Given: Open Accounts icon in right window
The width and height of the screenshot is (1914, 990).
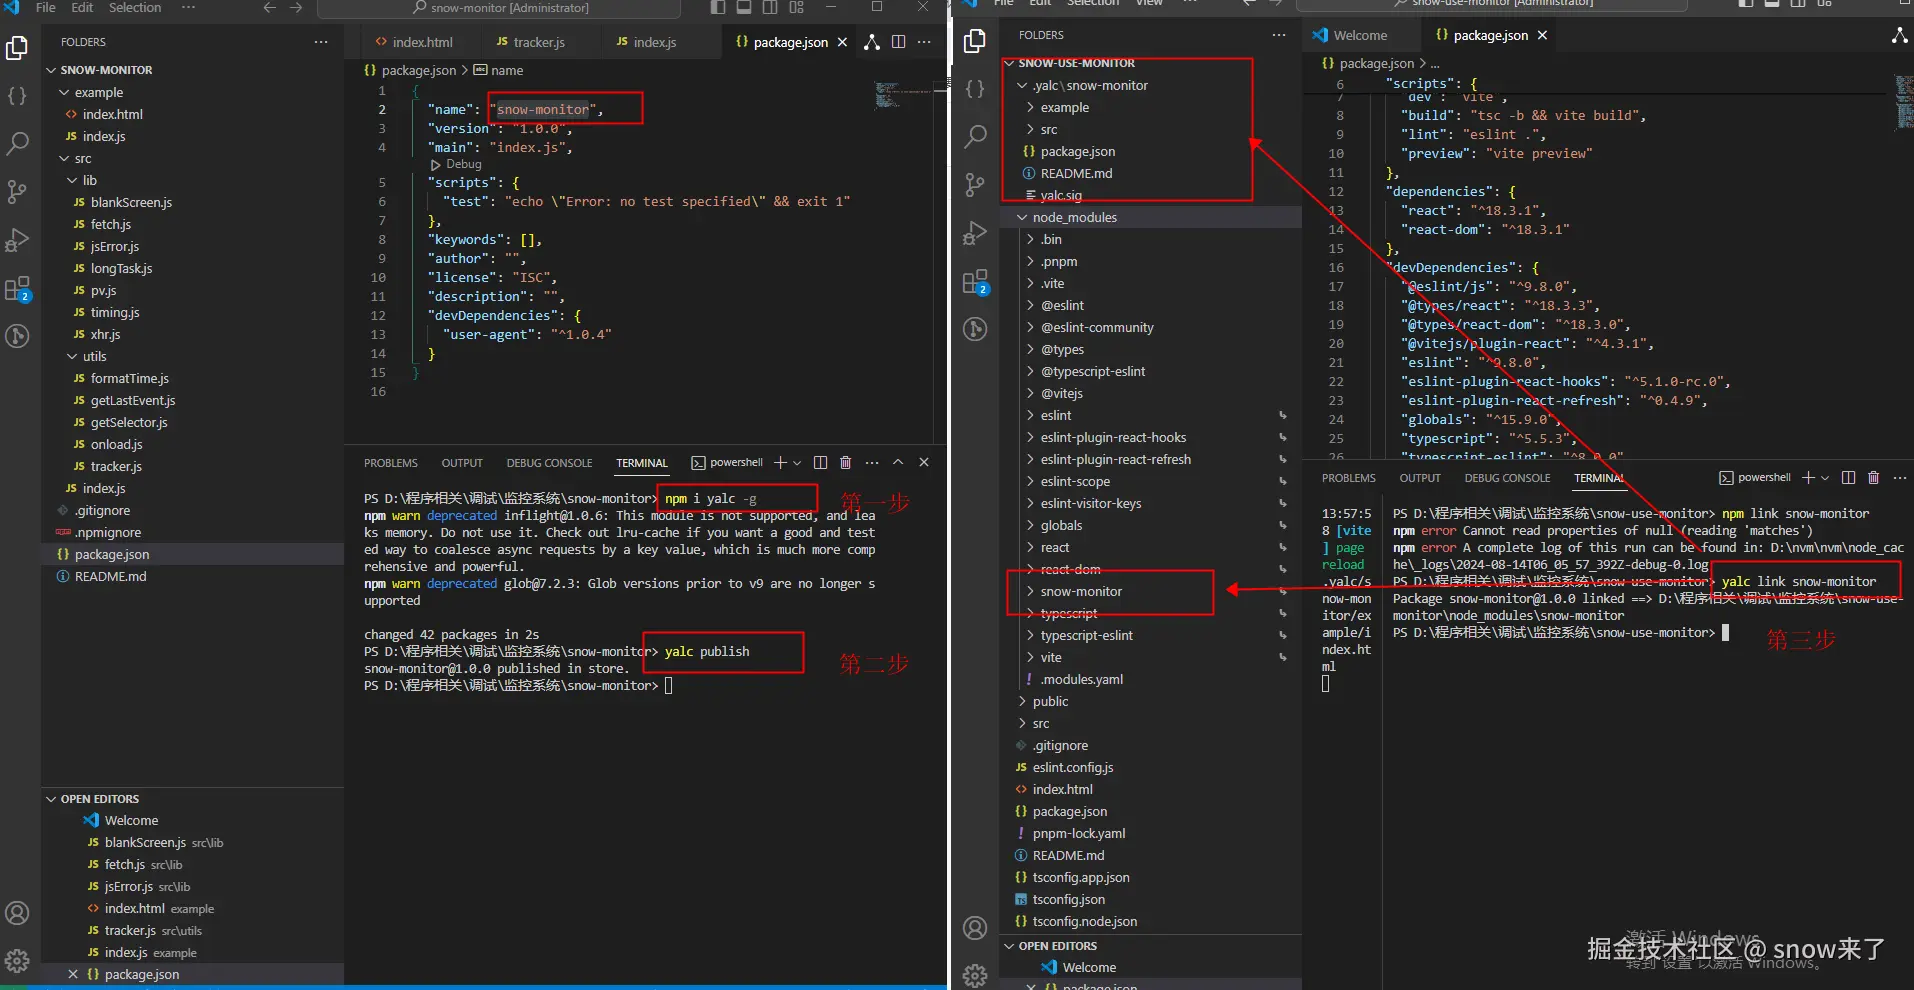Looking at the screenshot, I should point(975,928).
